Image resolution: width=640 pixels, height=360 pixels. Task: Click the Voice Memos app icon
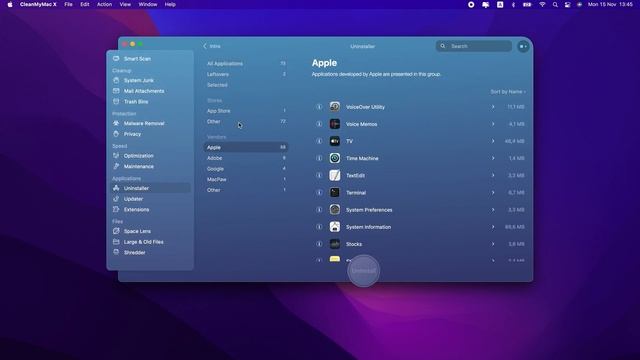pos(335,124)
